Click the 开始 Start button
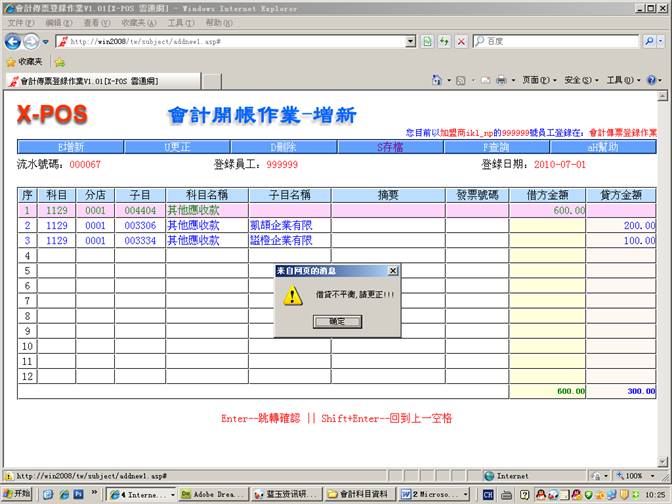The image size is (672, 504). (x=17, y=494)
